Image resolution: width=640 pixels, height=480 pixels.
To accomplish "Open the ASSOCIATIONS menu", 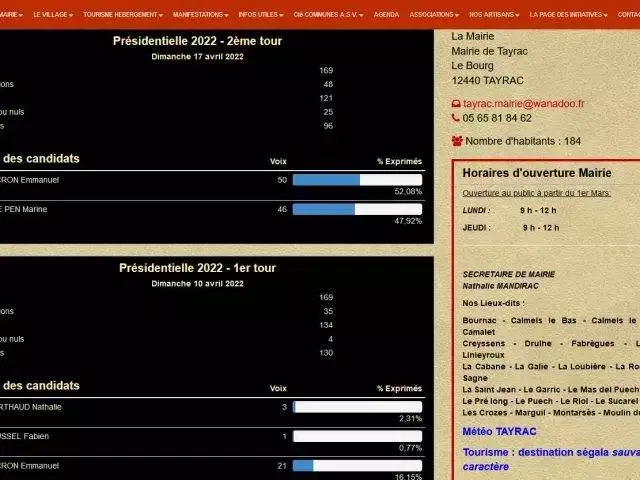I will click(x=434, y=15).
